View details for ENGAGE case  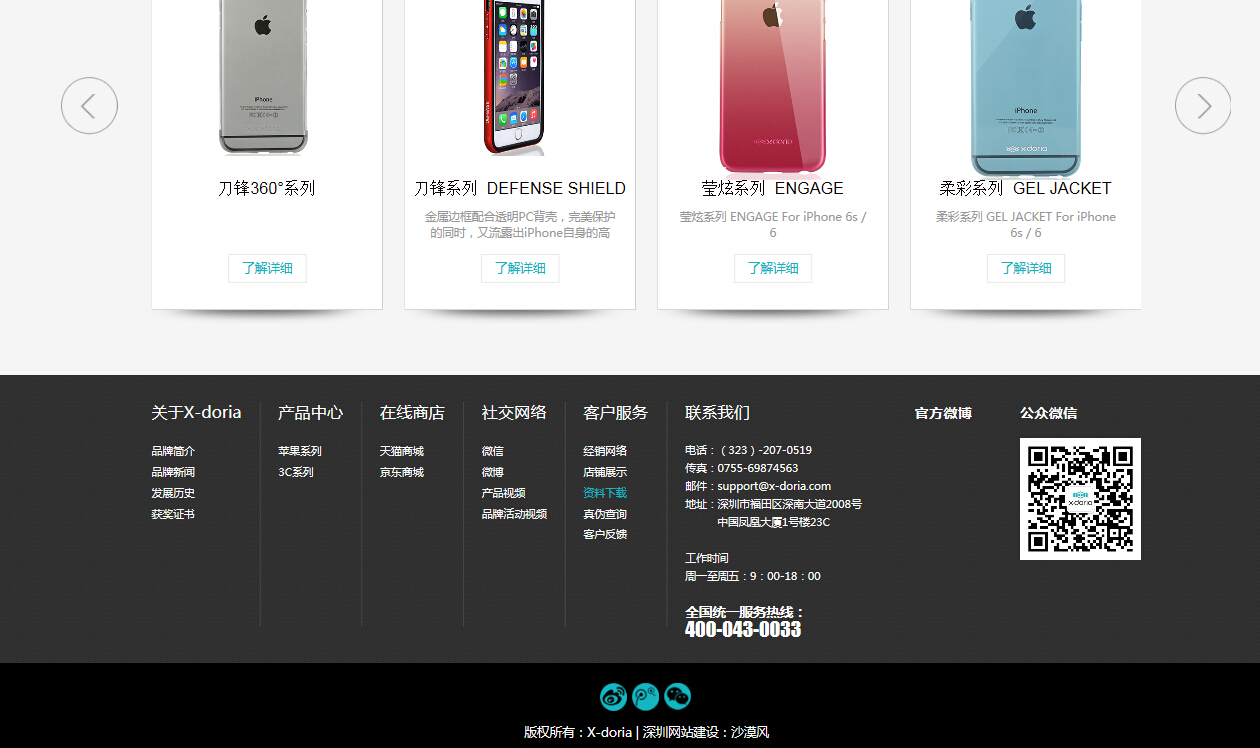pos(773,268)
